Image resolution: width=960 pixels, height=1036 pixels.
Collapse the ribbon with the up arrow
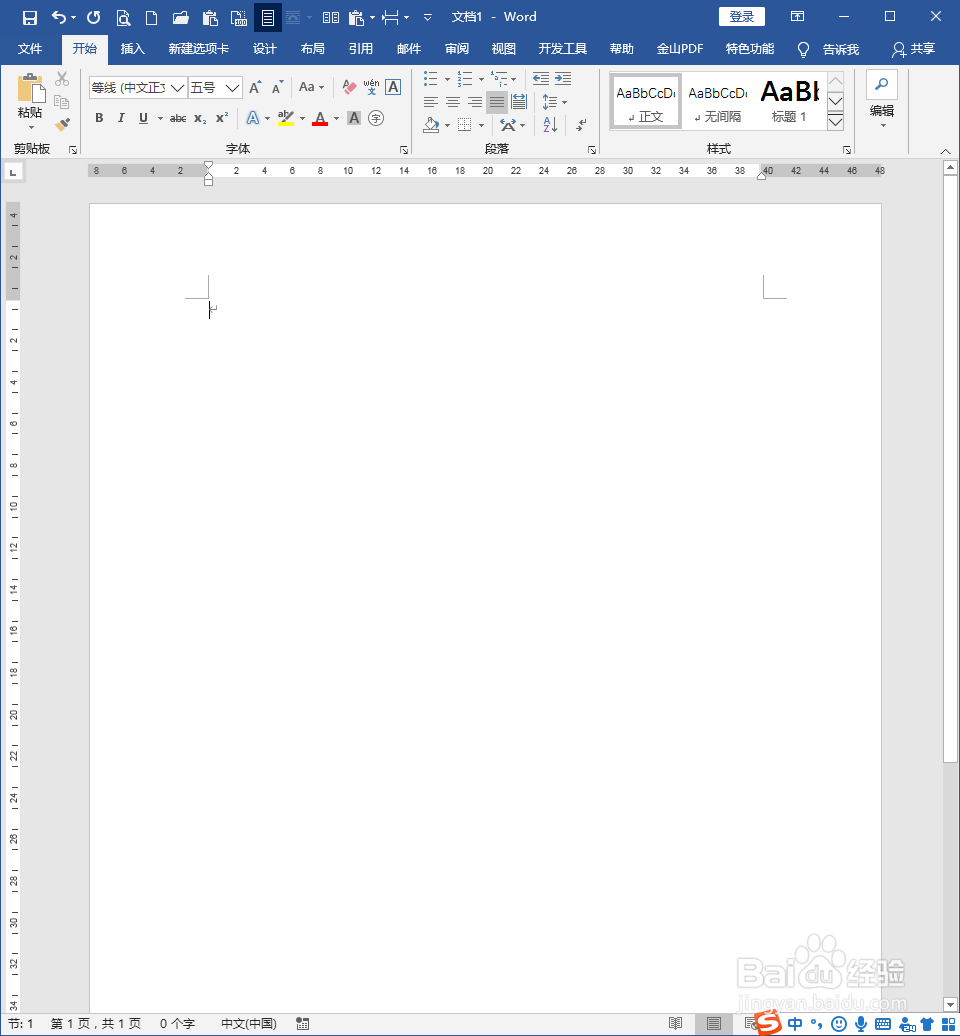click(x=945, y=151)
